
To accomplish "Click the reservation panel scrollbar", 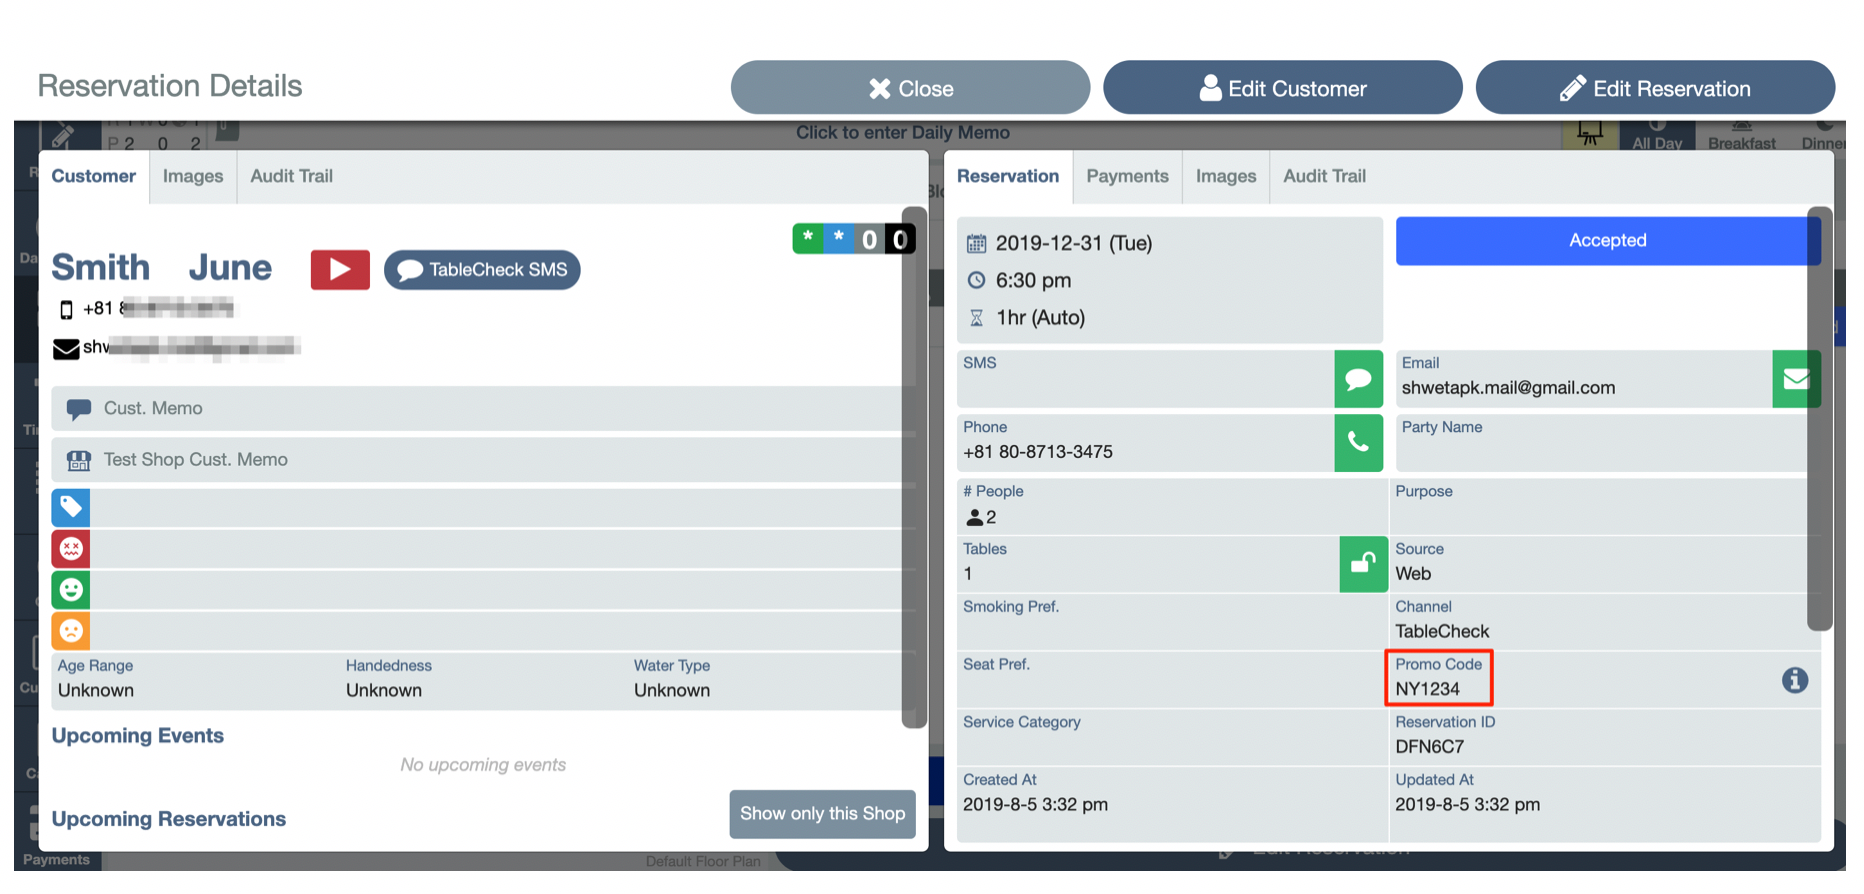I will click(1820, 418).
